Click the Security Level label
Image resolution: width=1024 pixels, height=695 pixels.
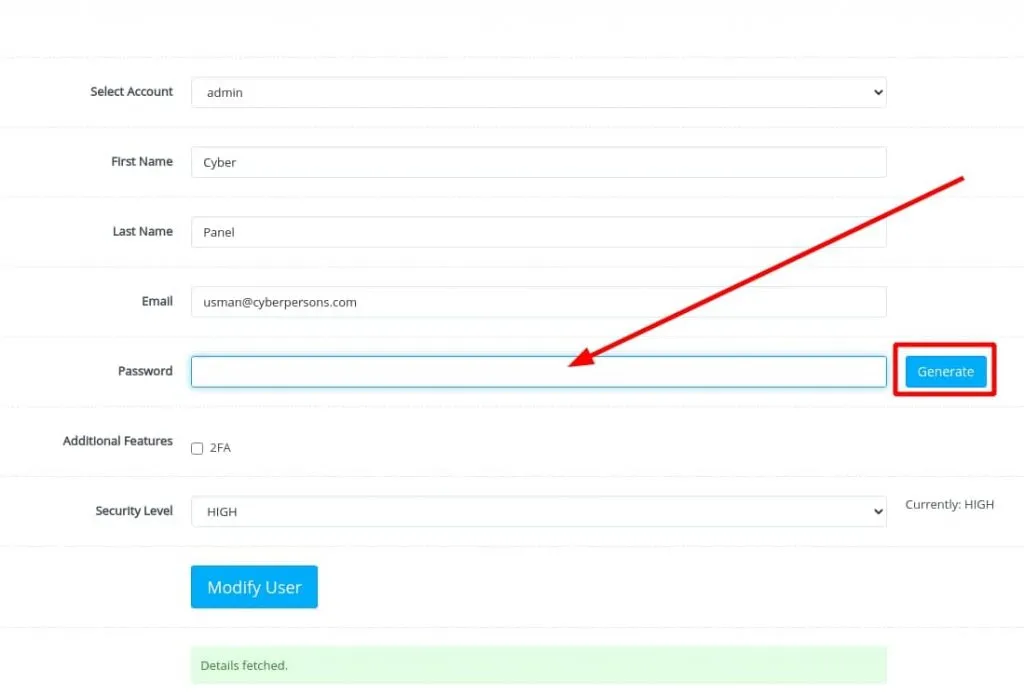click(134, 511)
